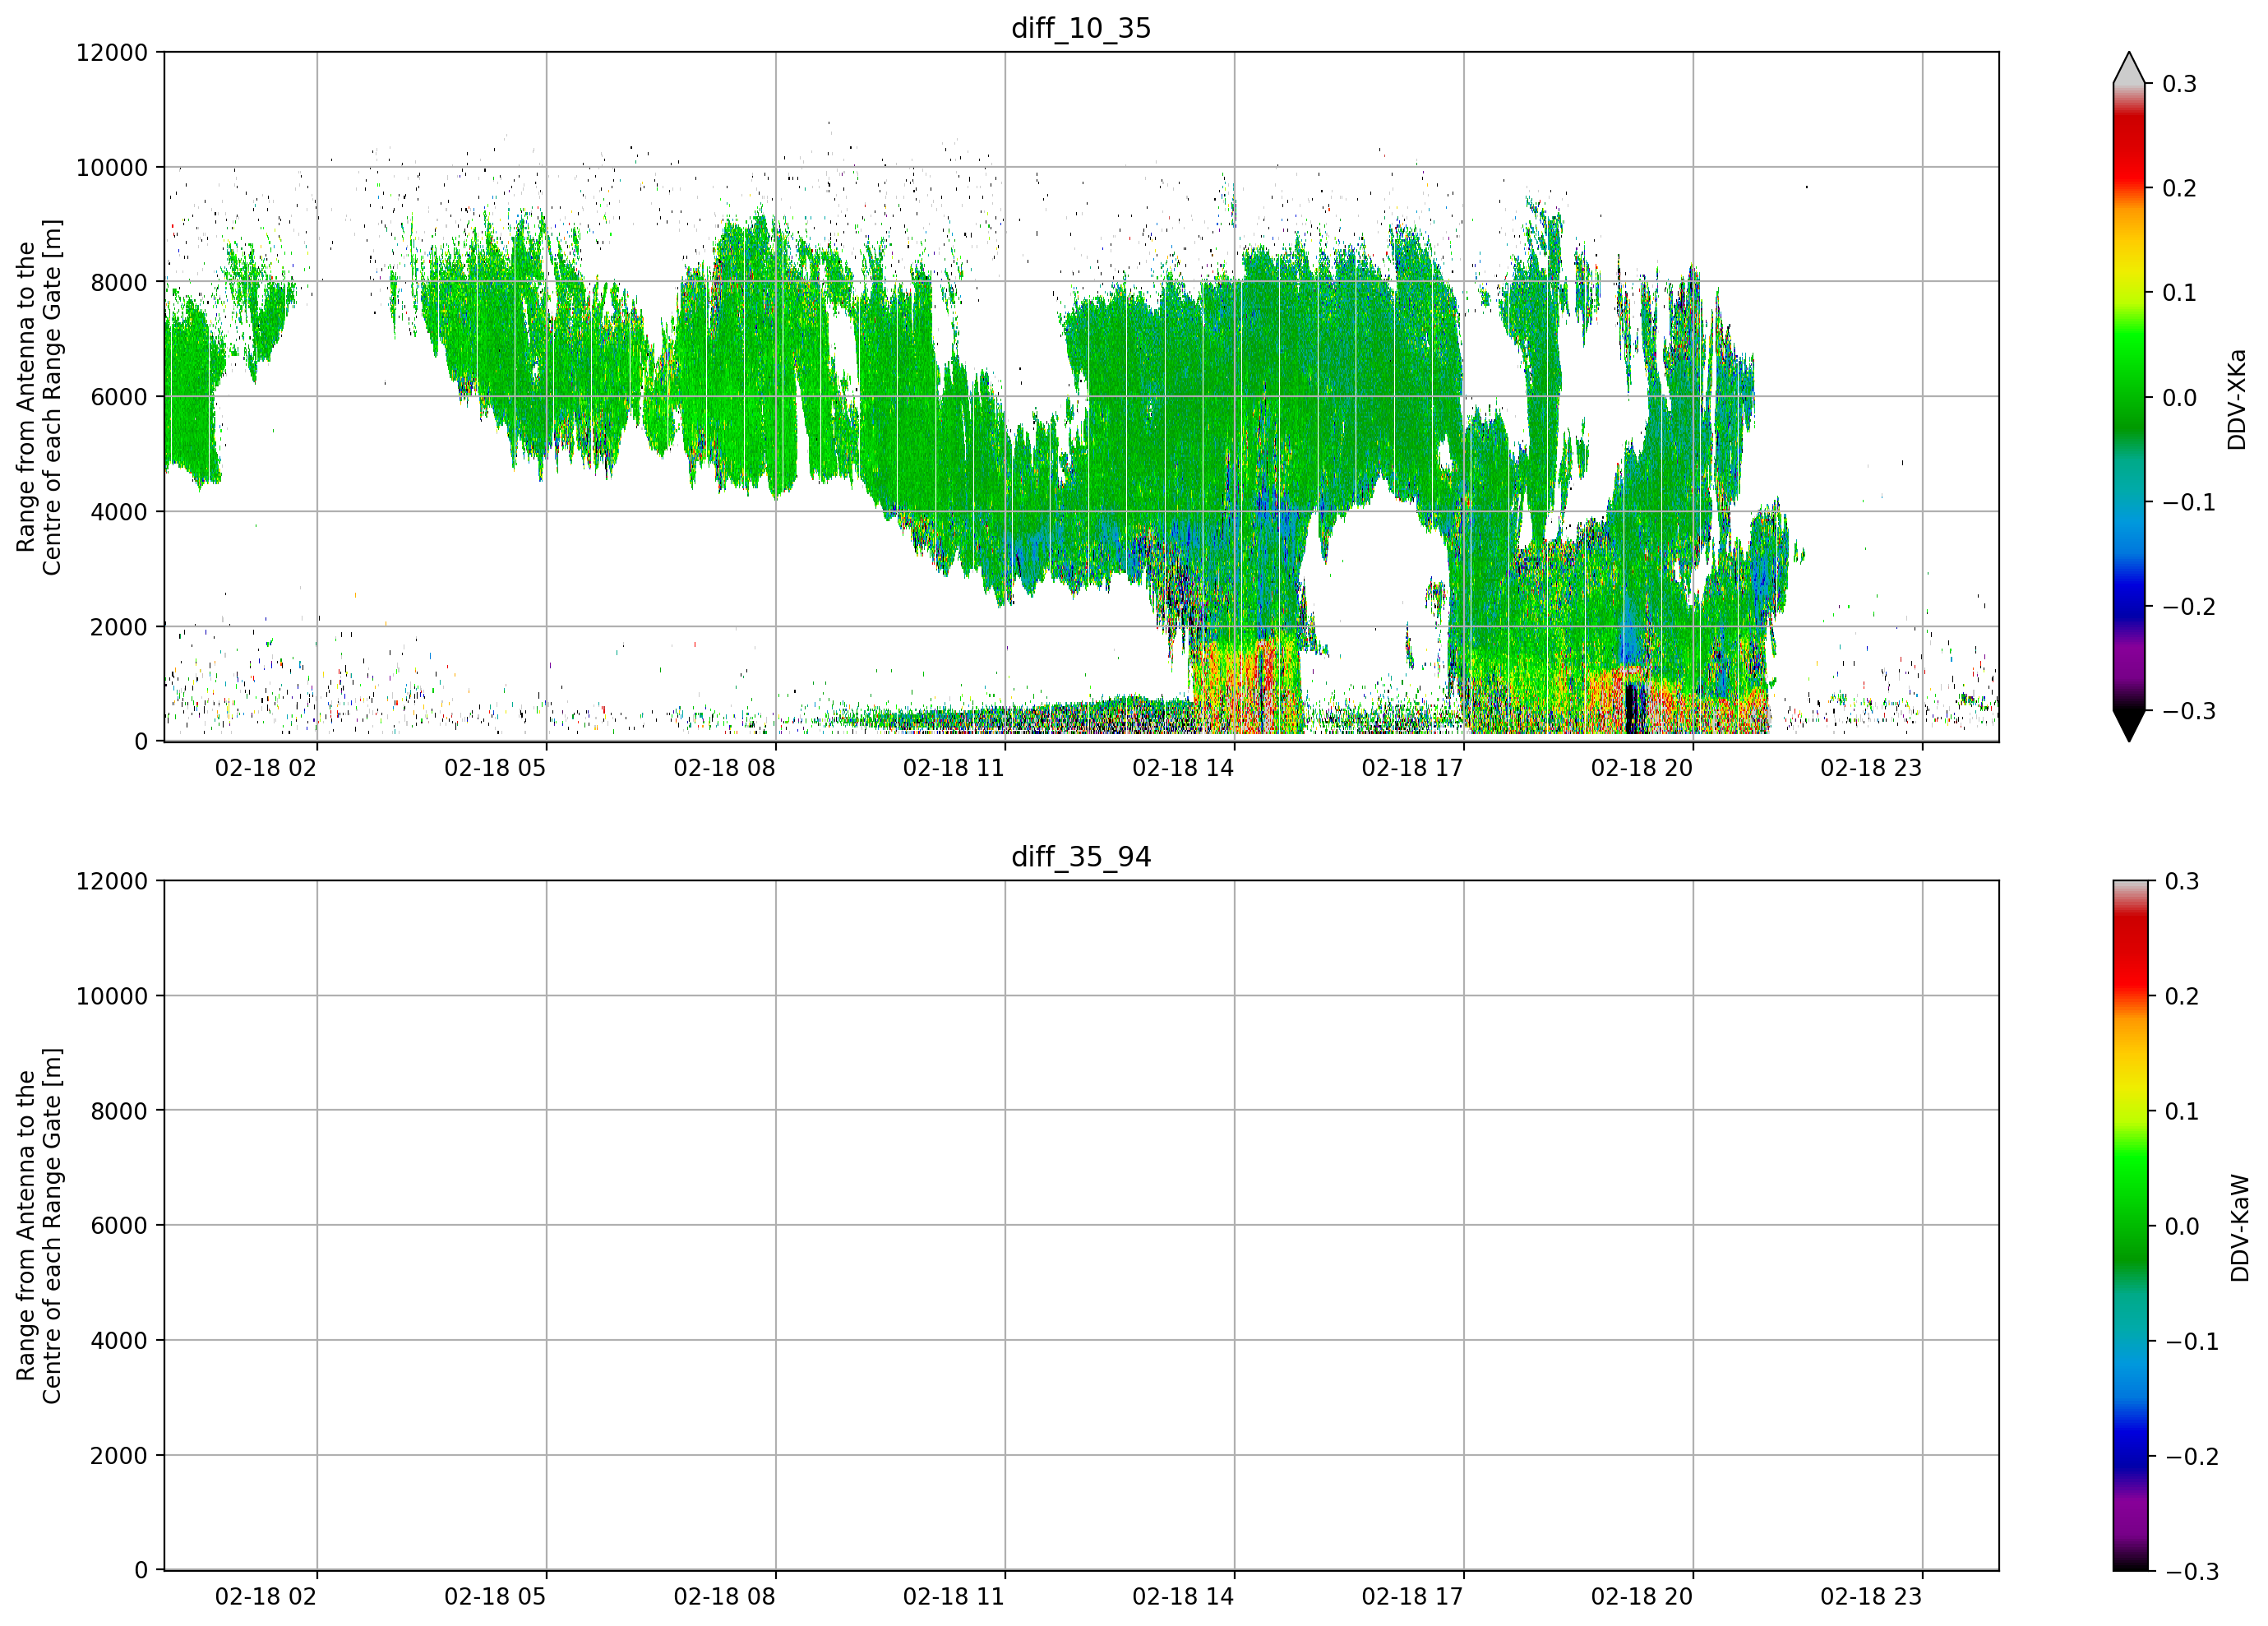
Task: Click the 4000 y-tick on the diff_35_94 plot
Action: click(119, 1340)
